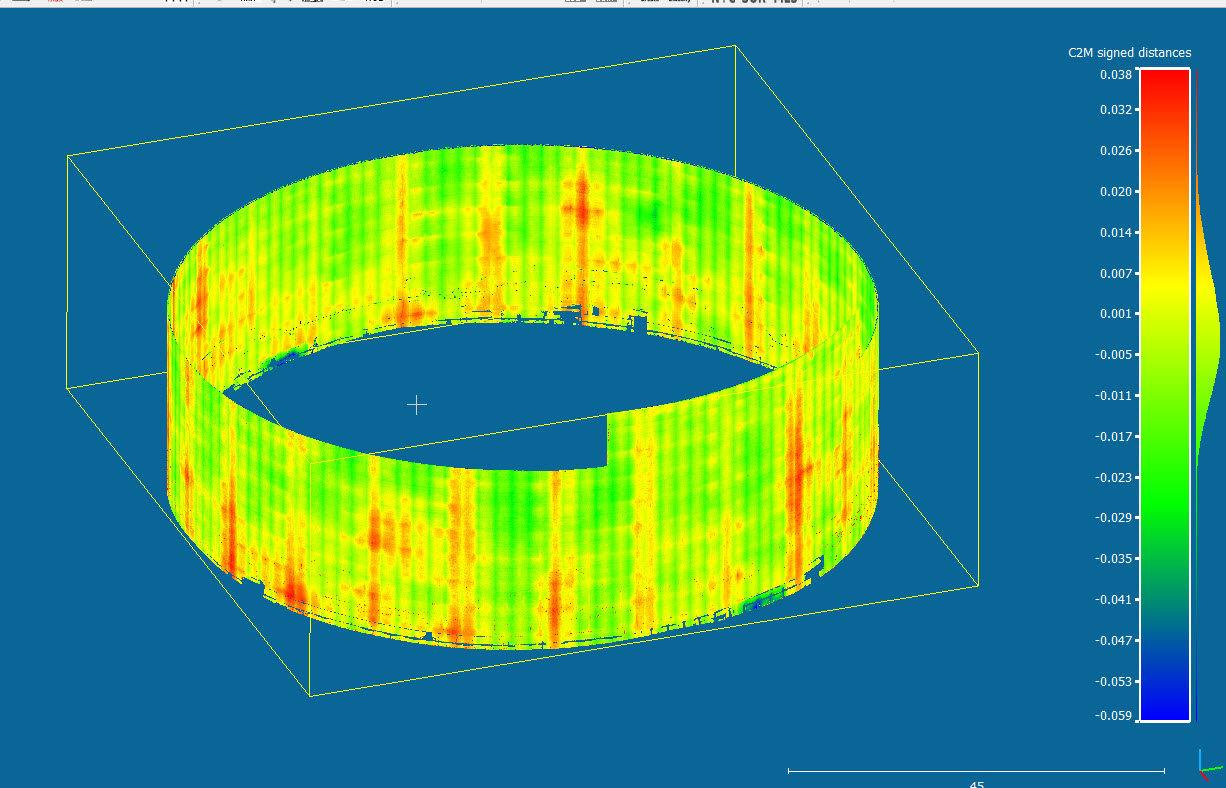Click the 0.001 tick label on the scale
The height and width of the screenshot is (788, 1226).
(x=1115, y=314)
